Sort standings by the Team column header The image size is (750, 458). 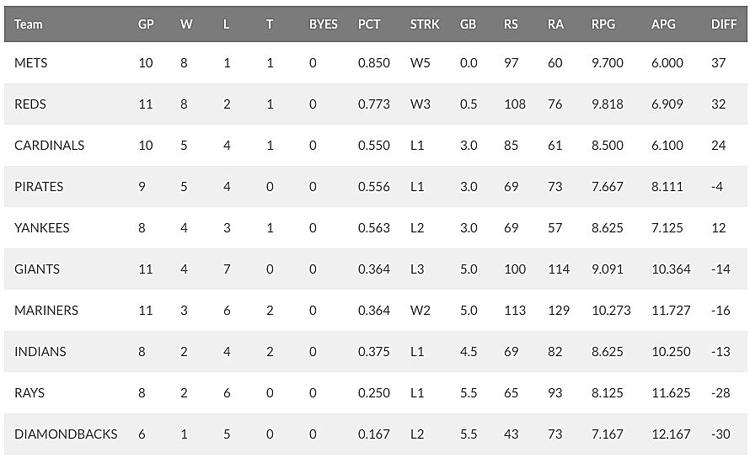28,24
